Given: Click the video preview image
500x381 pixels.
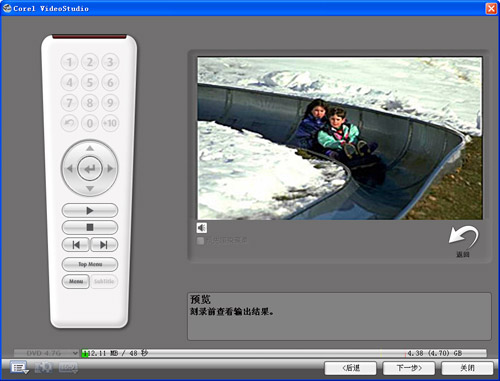Looking at the screenshot, I should (340, 138).
